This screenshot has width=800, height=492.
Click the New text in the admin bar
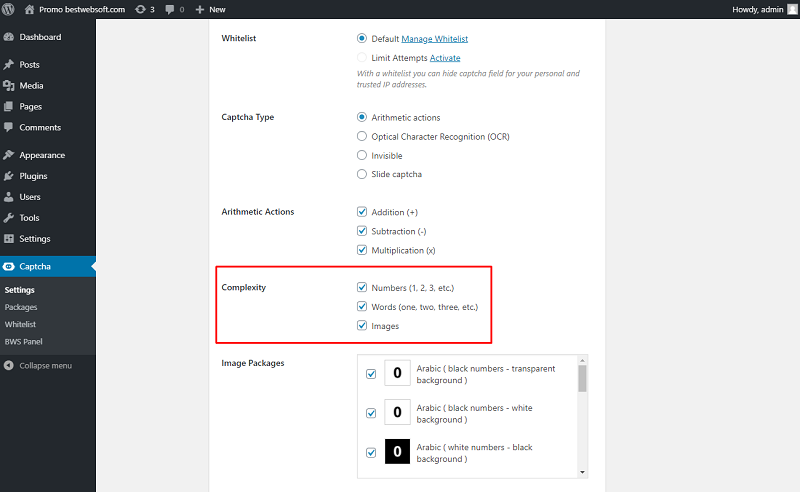pos(217,9)
